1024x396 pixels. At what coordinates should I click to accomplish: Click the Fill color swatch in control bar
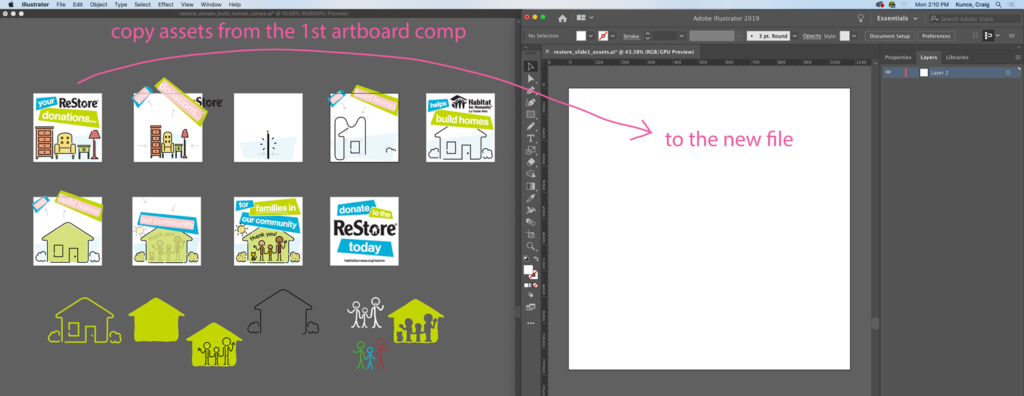[x=581, y=36]
